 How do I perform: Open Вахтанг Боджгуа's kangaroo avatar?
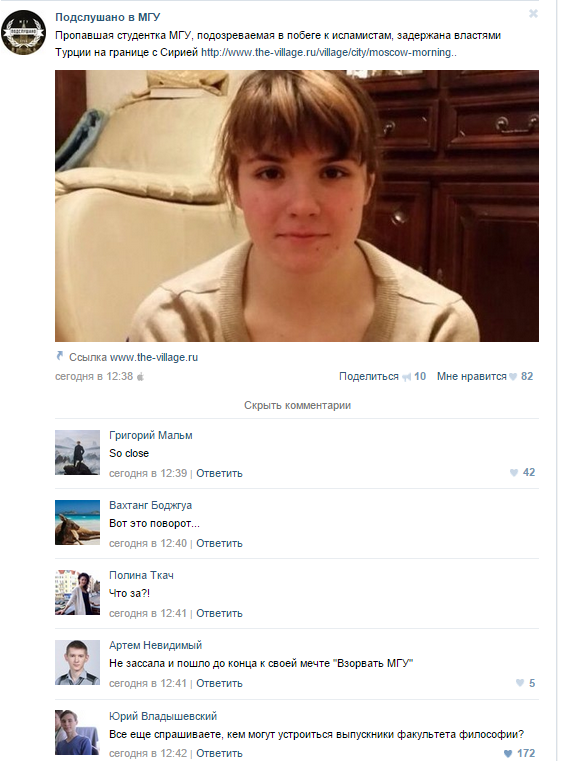(x=77, y=522)
